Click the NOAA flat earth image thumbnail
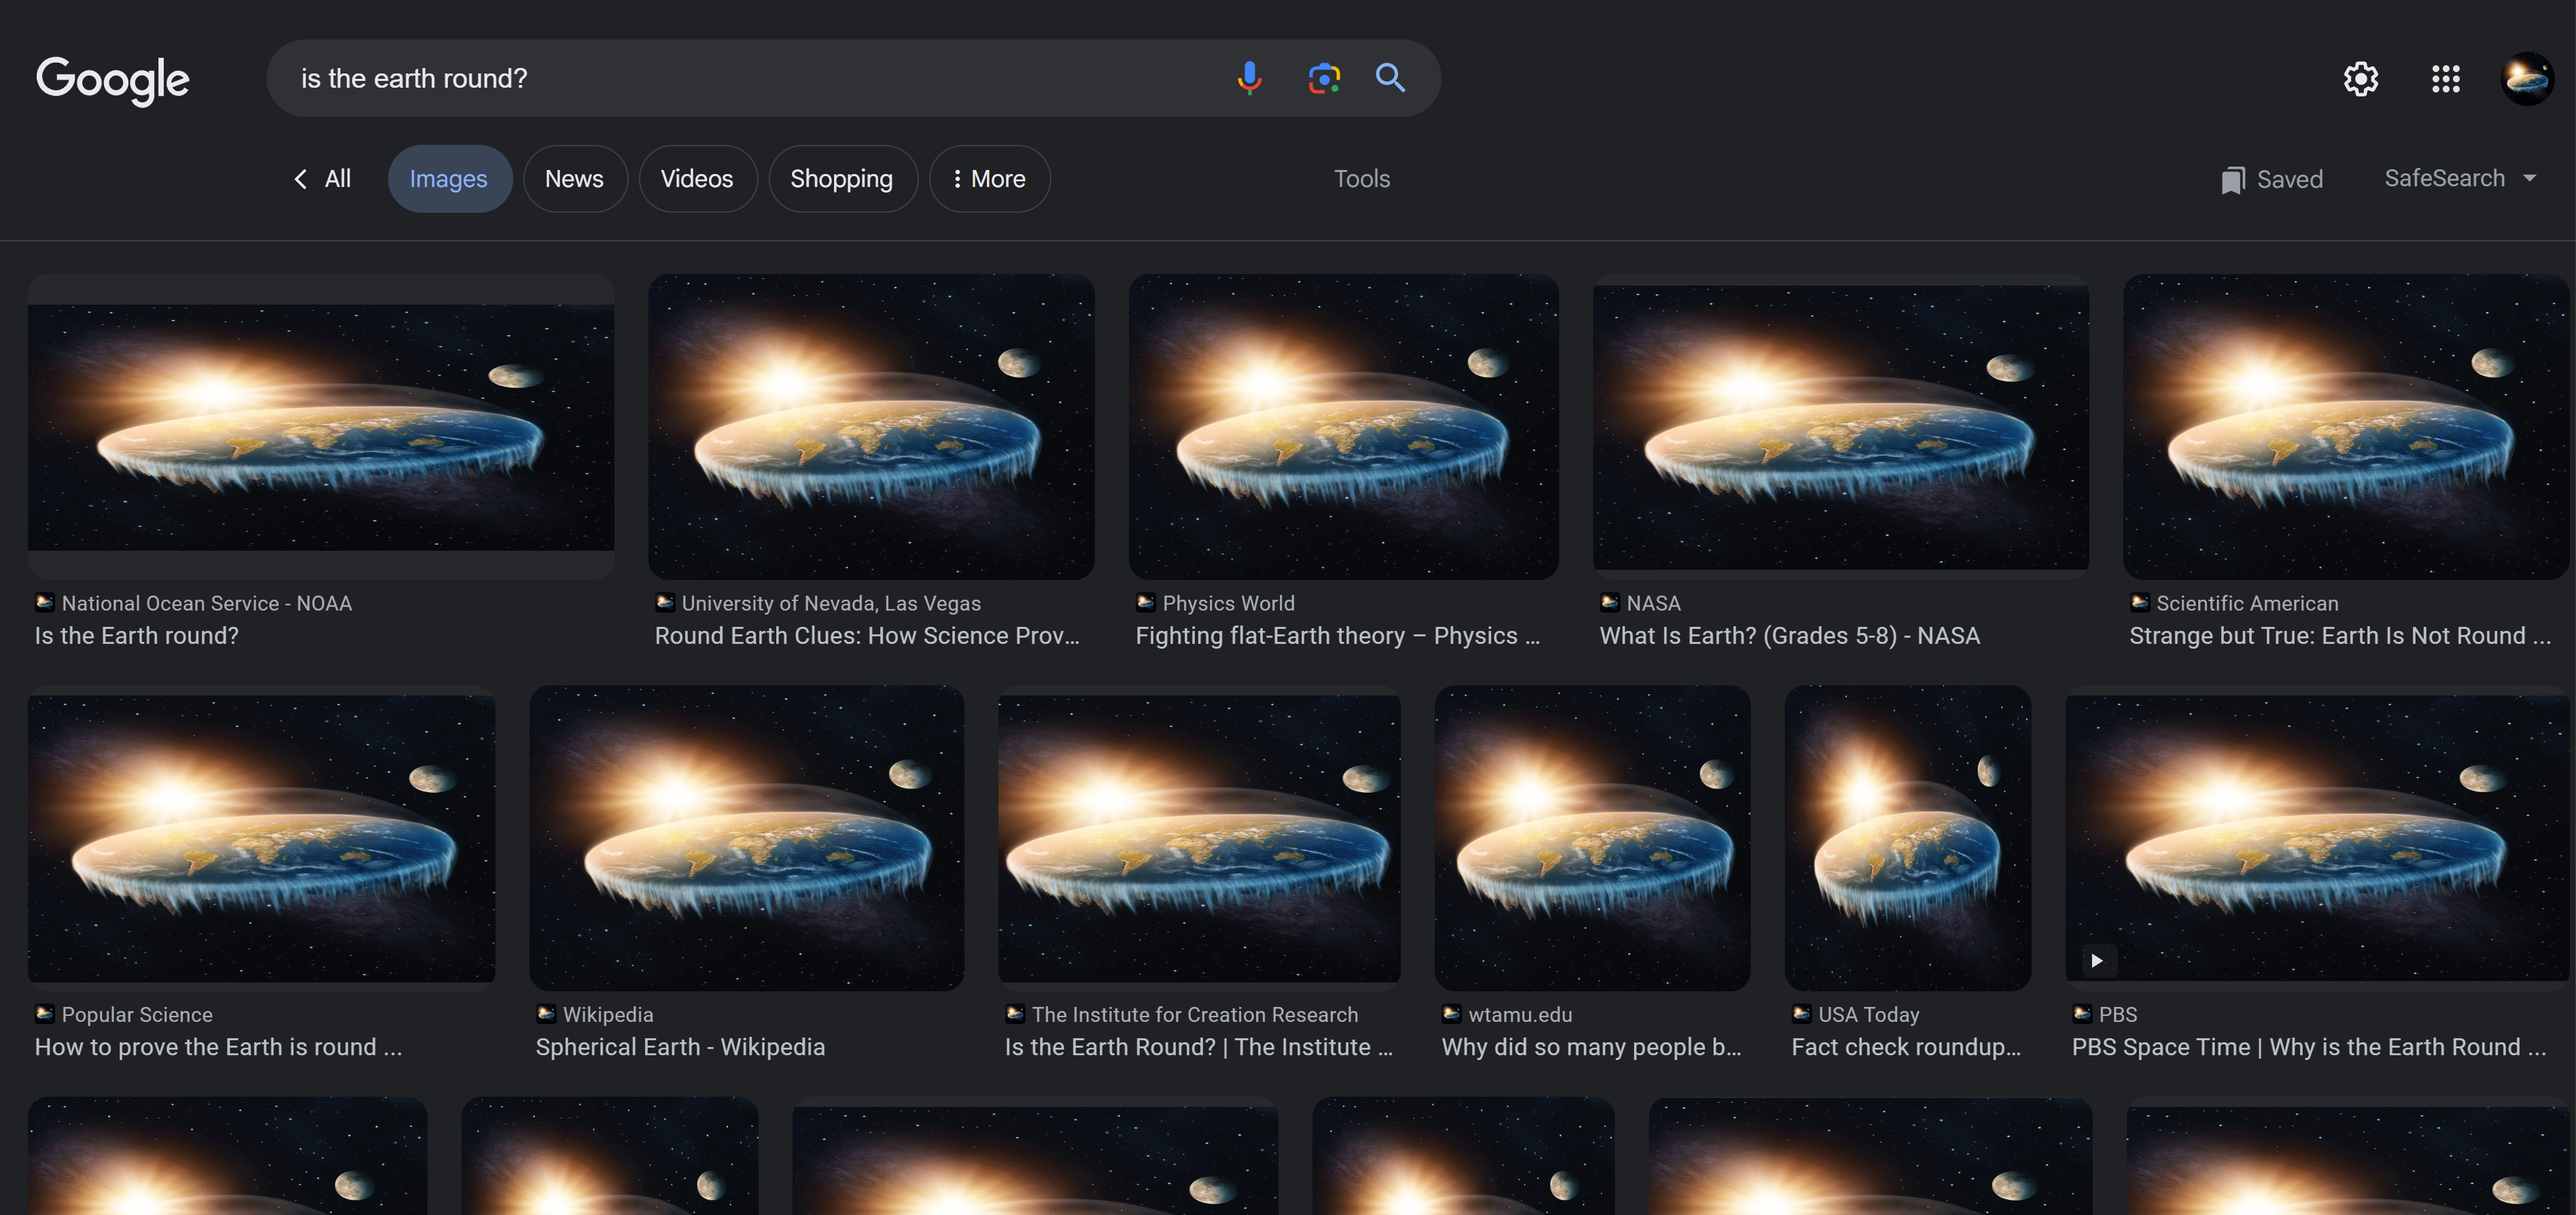The height and width of the screenshot is (1215, 2576). click(321, 427)
